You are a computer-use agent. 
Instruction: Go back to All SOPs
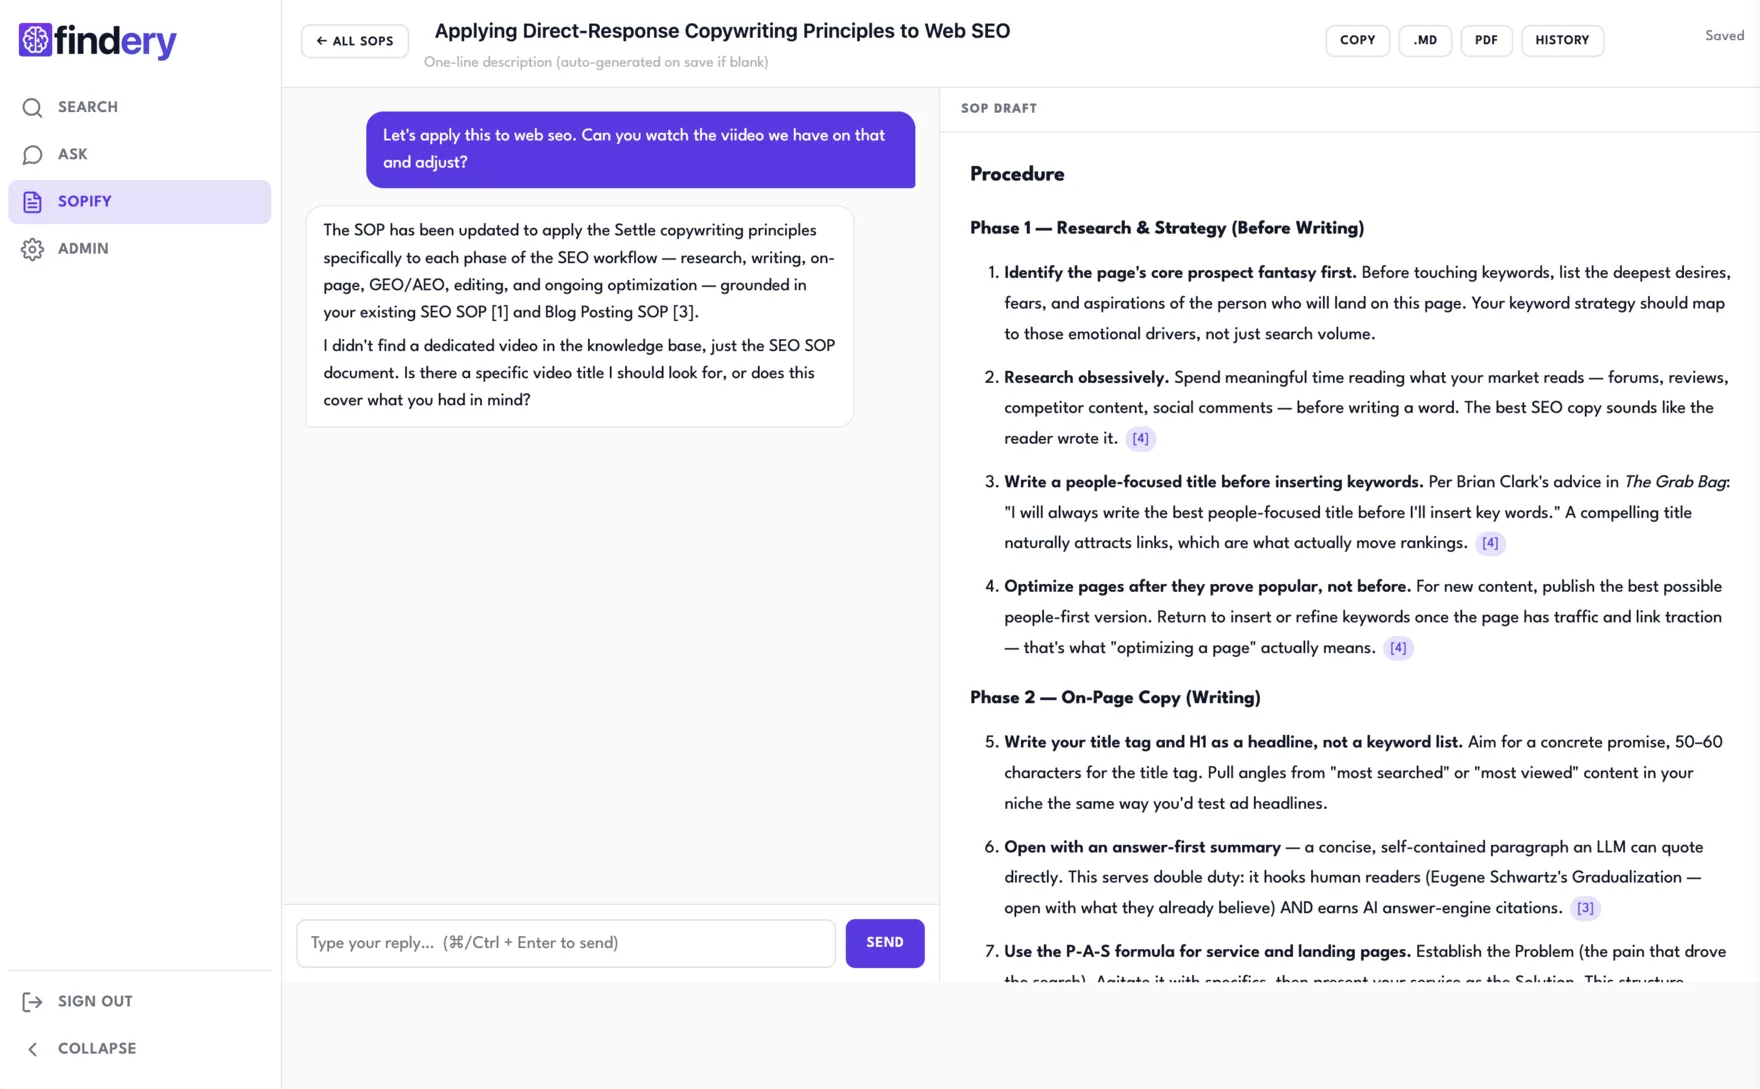tap(354, 41)
